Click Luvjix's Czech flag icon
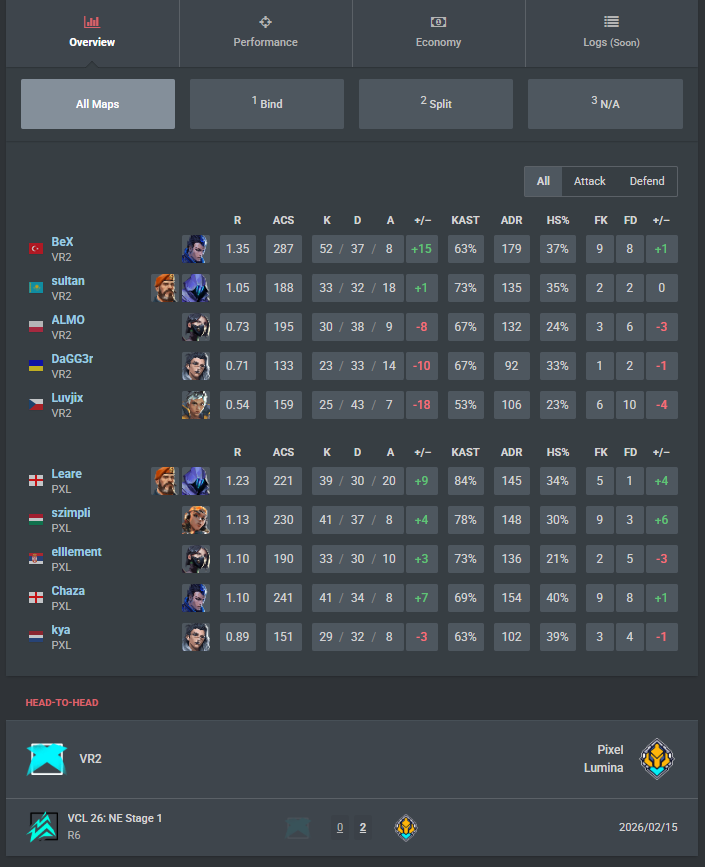 tap(36, 405)
